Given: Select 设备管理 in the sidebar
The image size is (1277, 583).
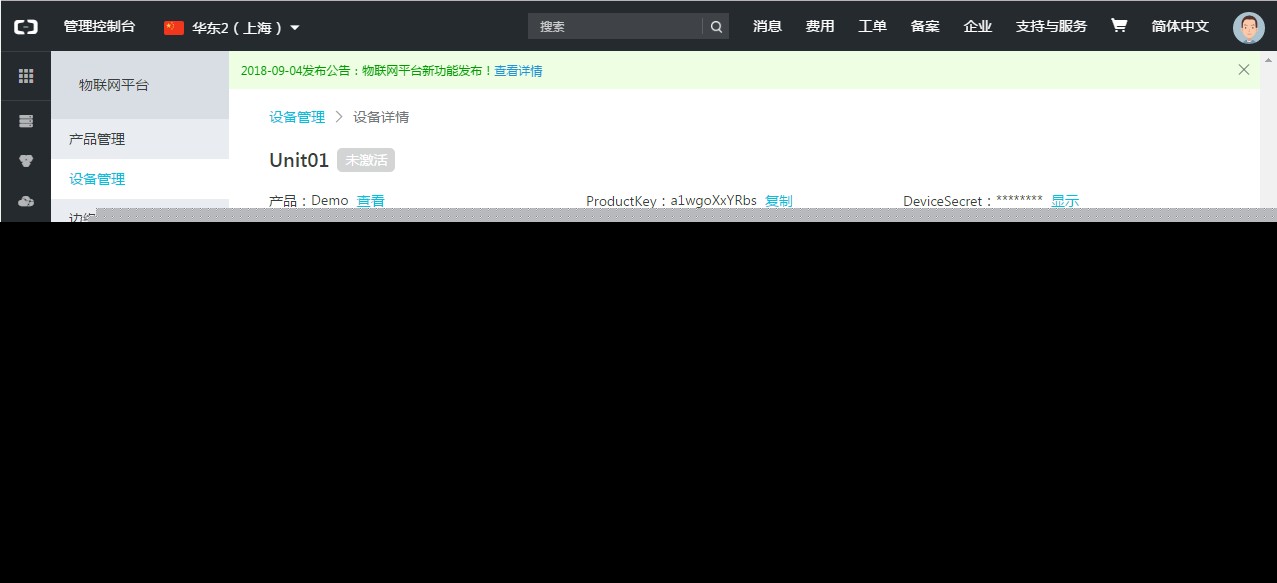Looking at the screenshot, I should pyautogui.click(x=140, y=179).
